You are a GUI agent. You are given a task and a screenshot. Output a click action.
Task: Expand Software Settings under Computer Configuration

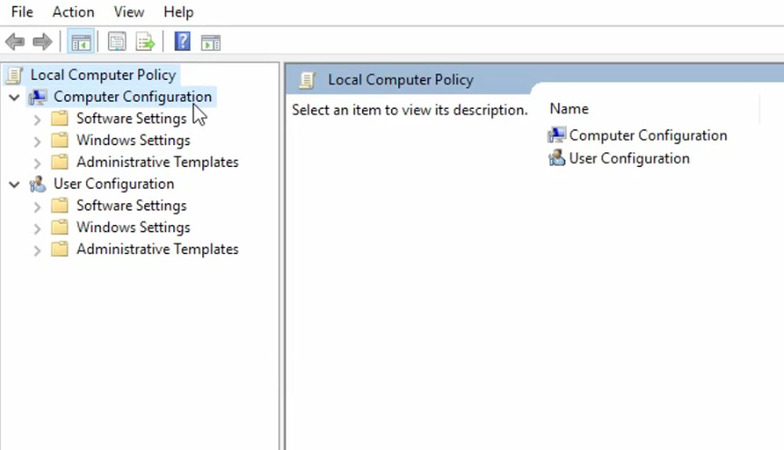click(37, 120)
